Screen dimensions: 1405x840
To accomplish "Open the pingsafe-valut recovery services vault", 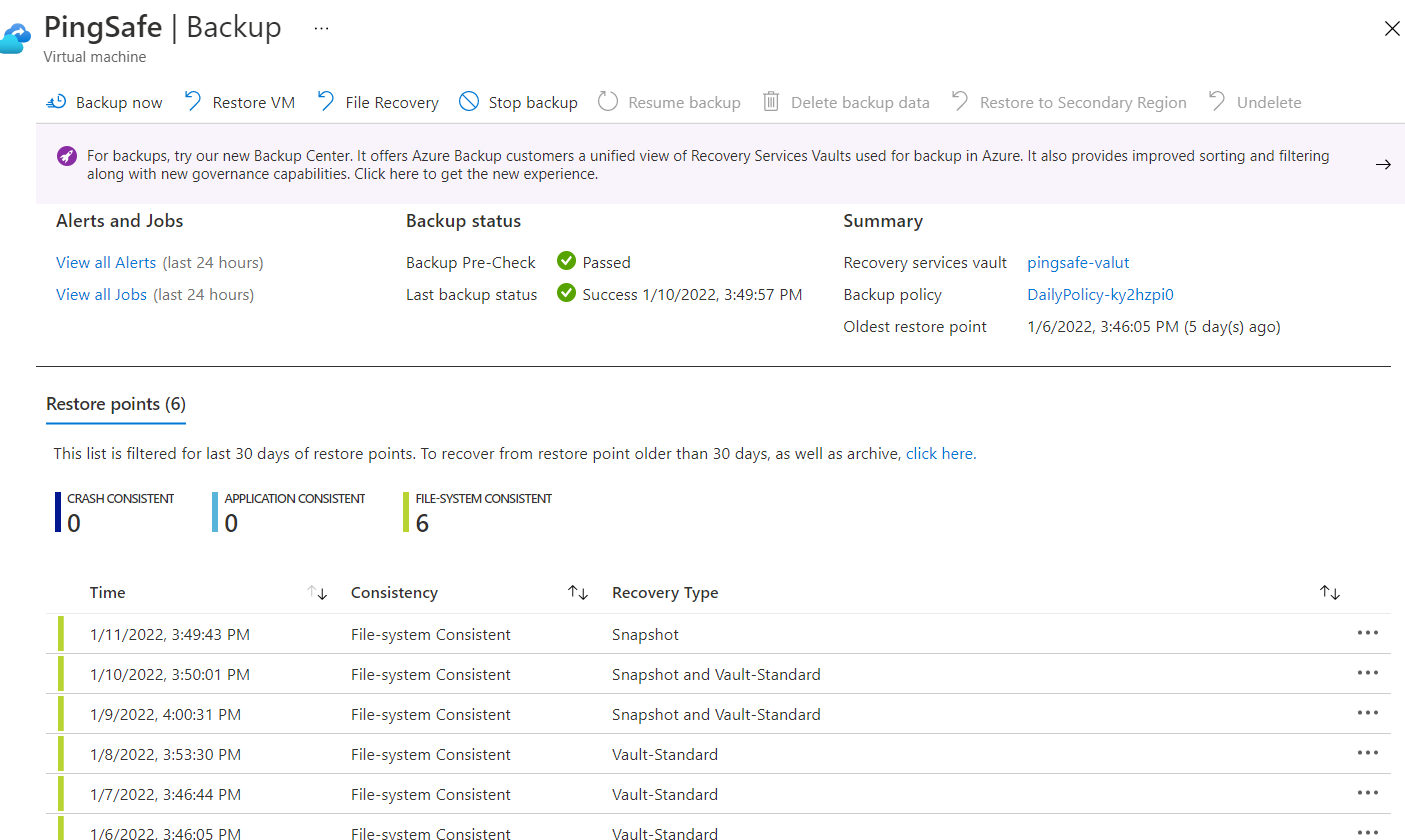I will pos(1078,263).
